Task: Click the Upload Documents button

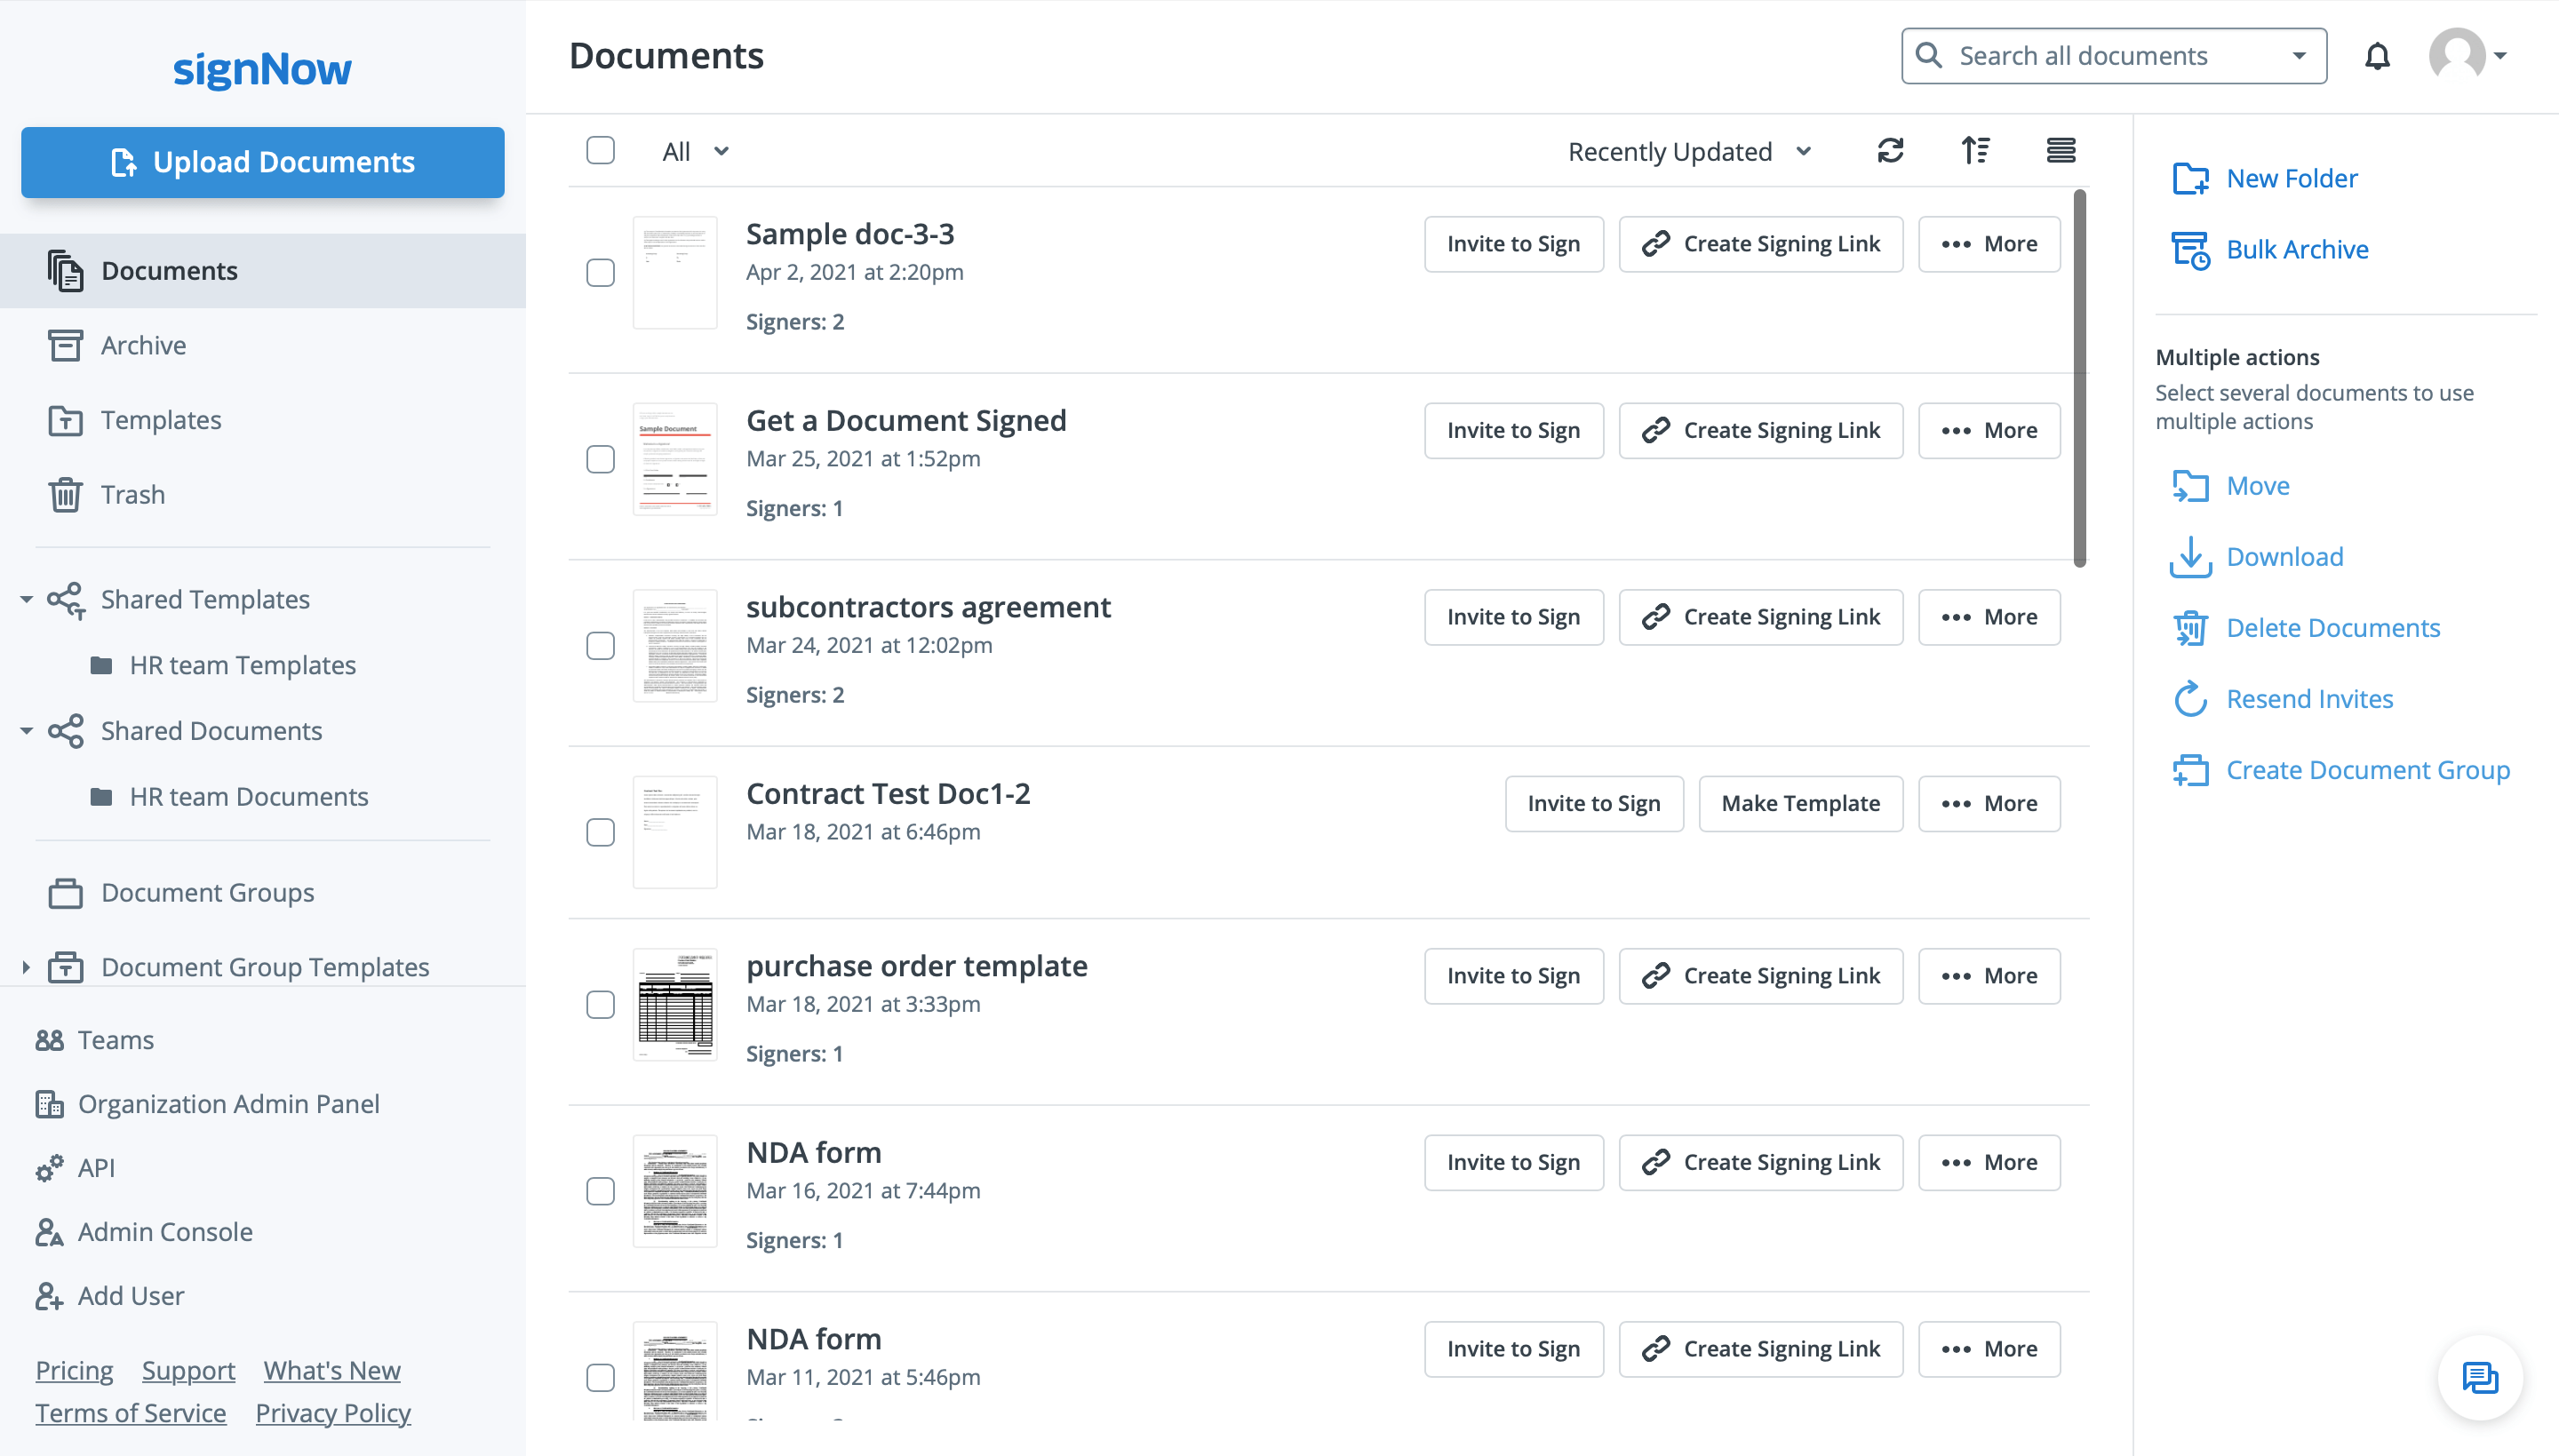Action: 262,162
